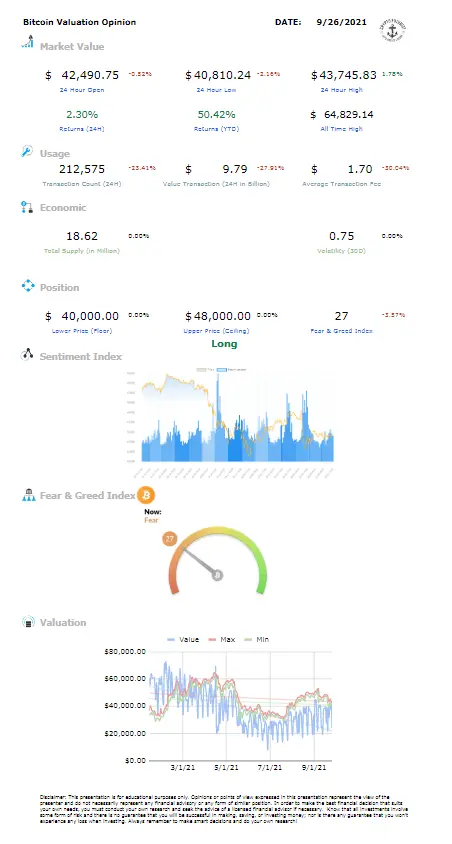
Task: Click the Valuation section icon
Action: point(28,622)
